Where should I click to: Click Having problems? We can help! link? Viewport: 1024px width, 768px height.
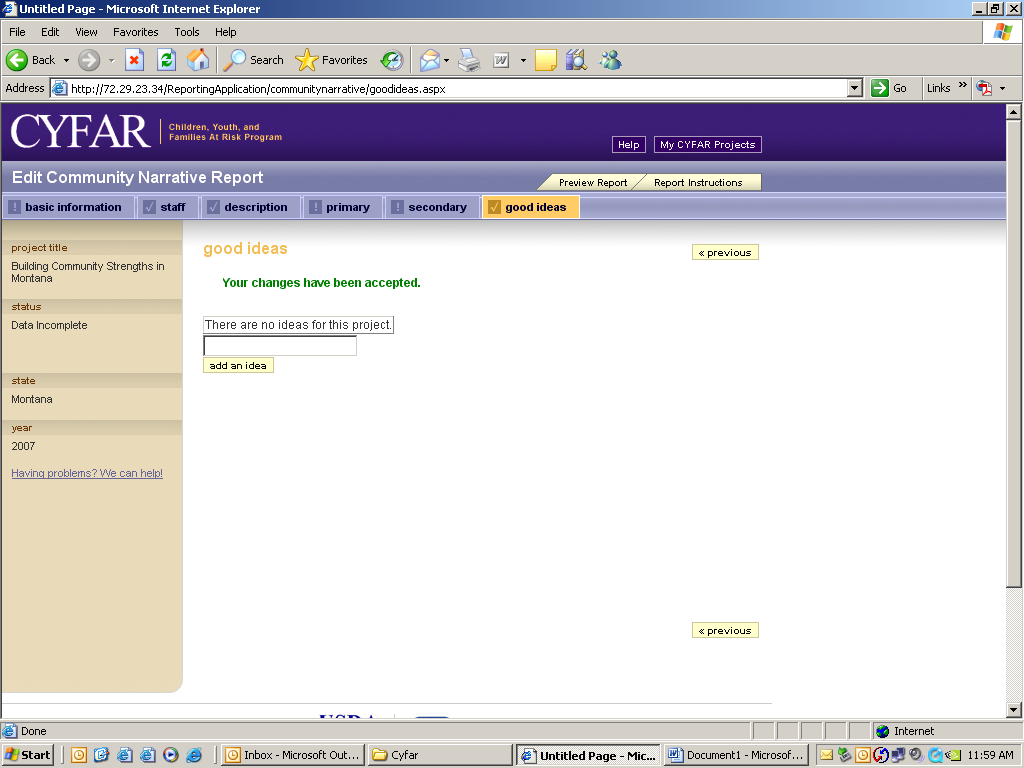click(x=87, y=473)
